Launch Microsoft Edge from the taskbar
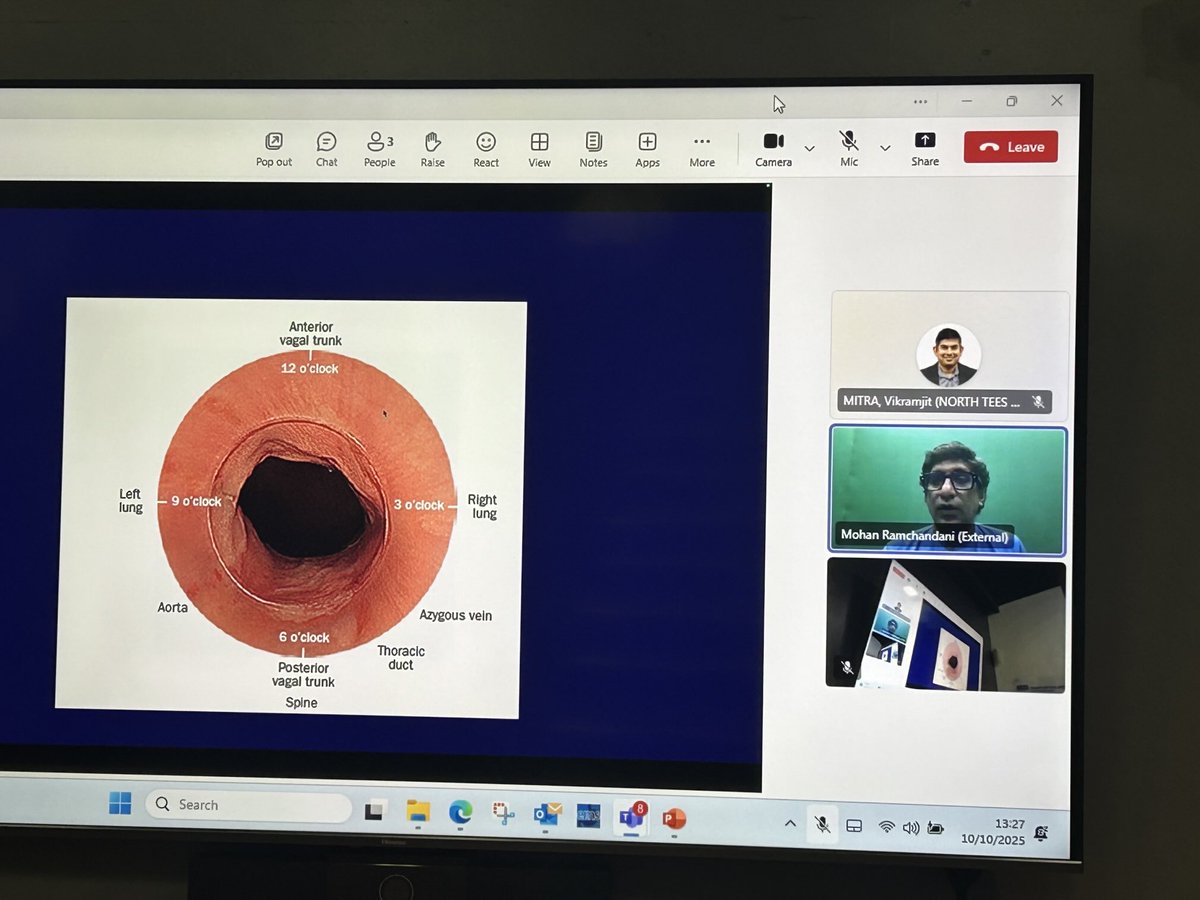 pos(460,813)
